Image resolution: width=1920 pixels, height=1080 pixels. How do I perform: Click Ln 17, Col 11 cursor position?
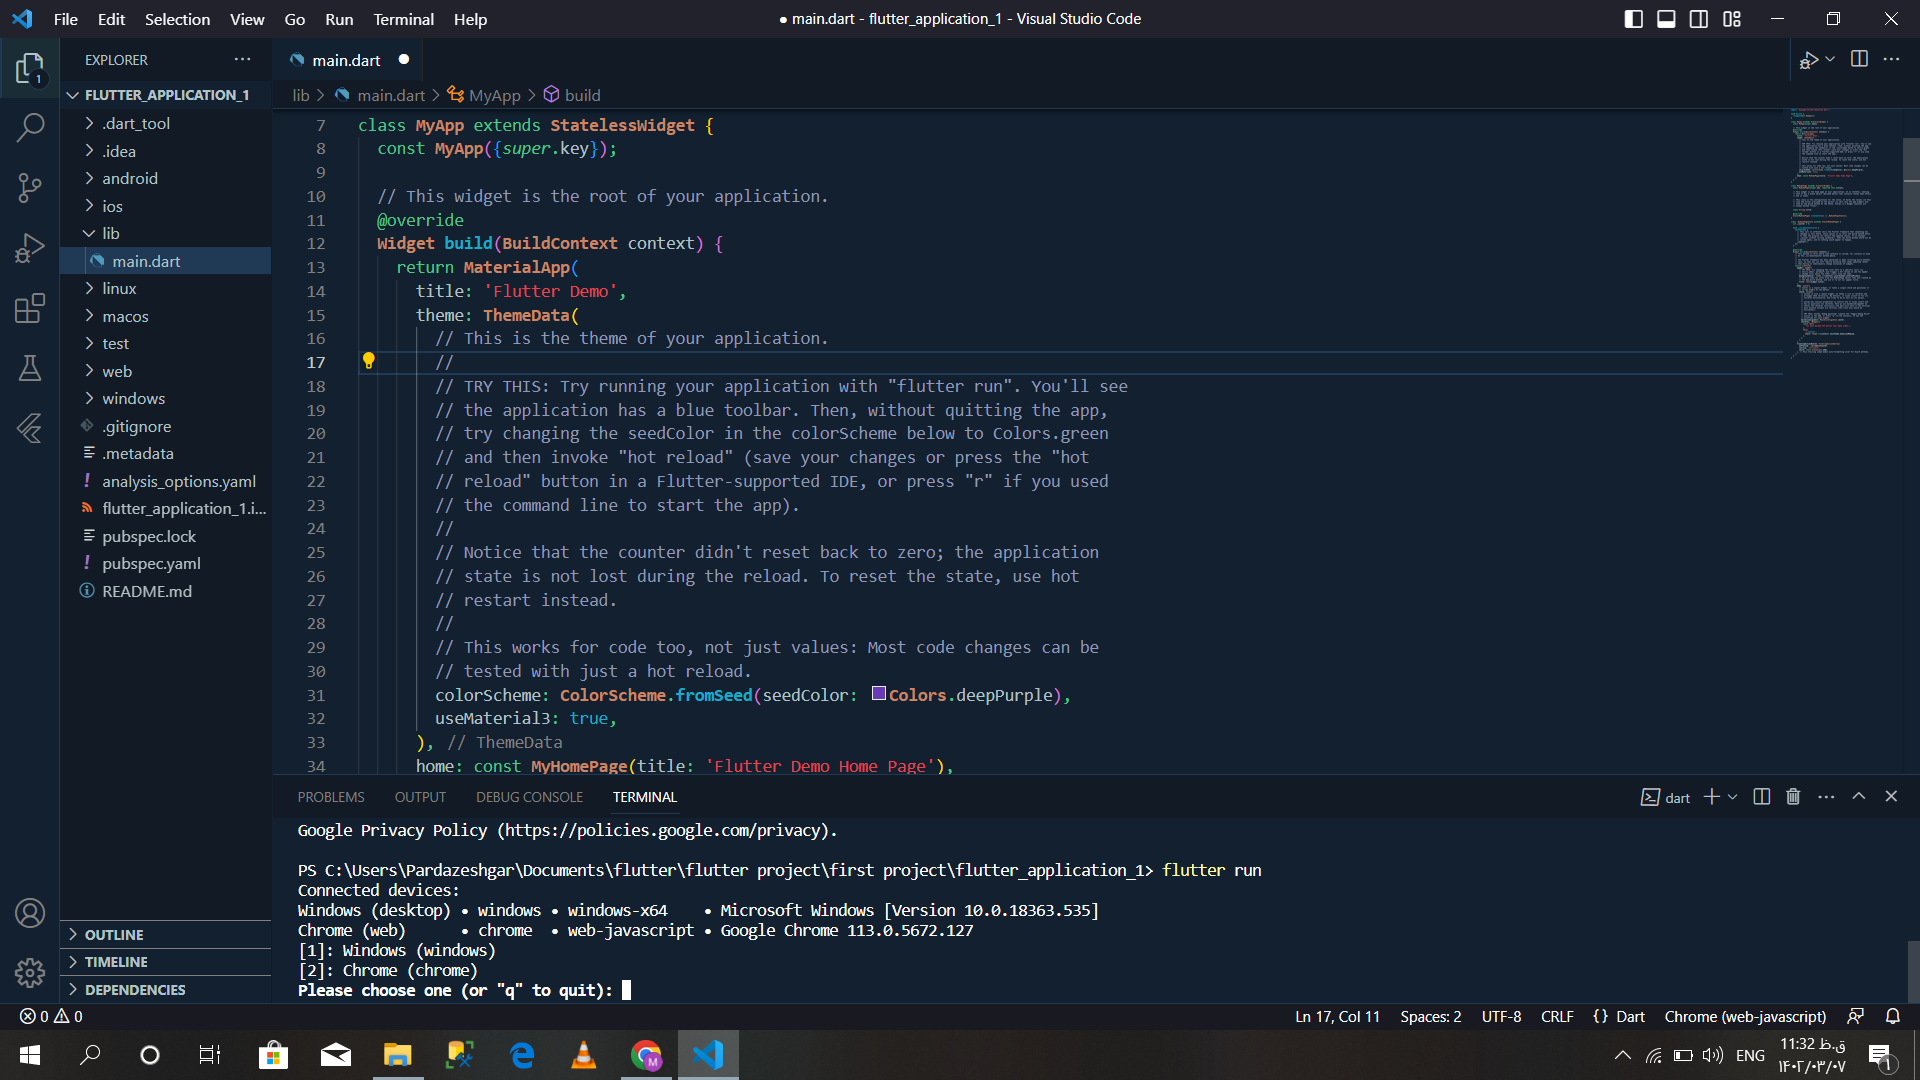(x=1337, y=1016)
